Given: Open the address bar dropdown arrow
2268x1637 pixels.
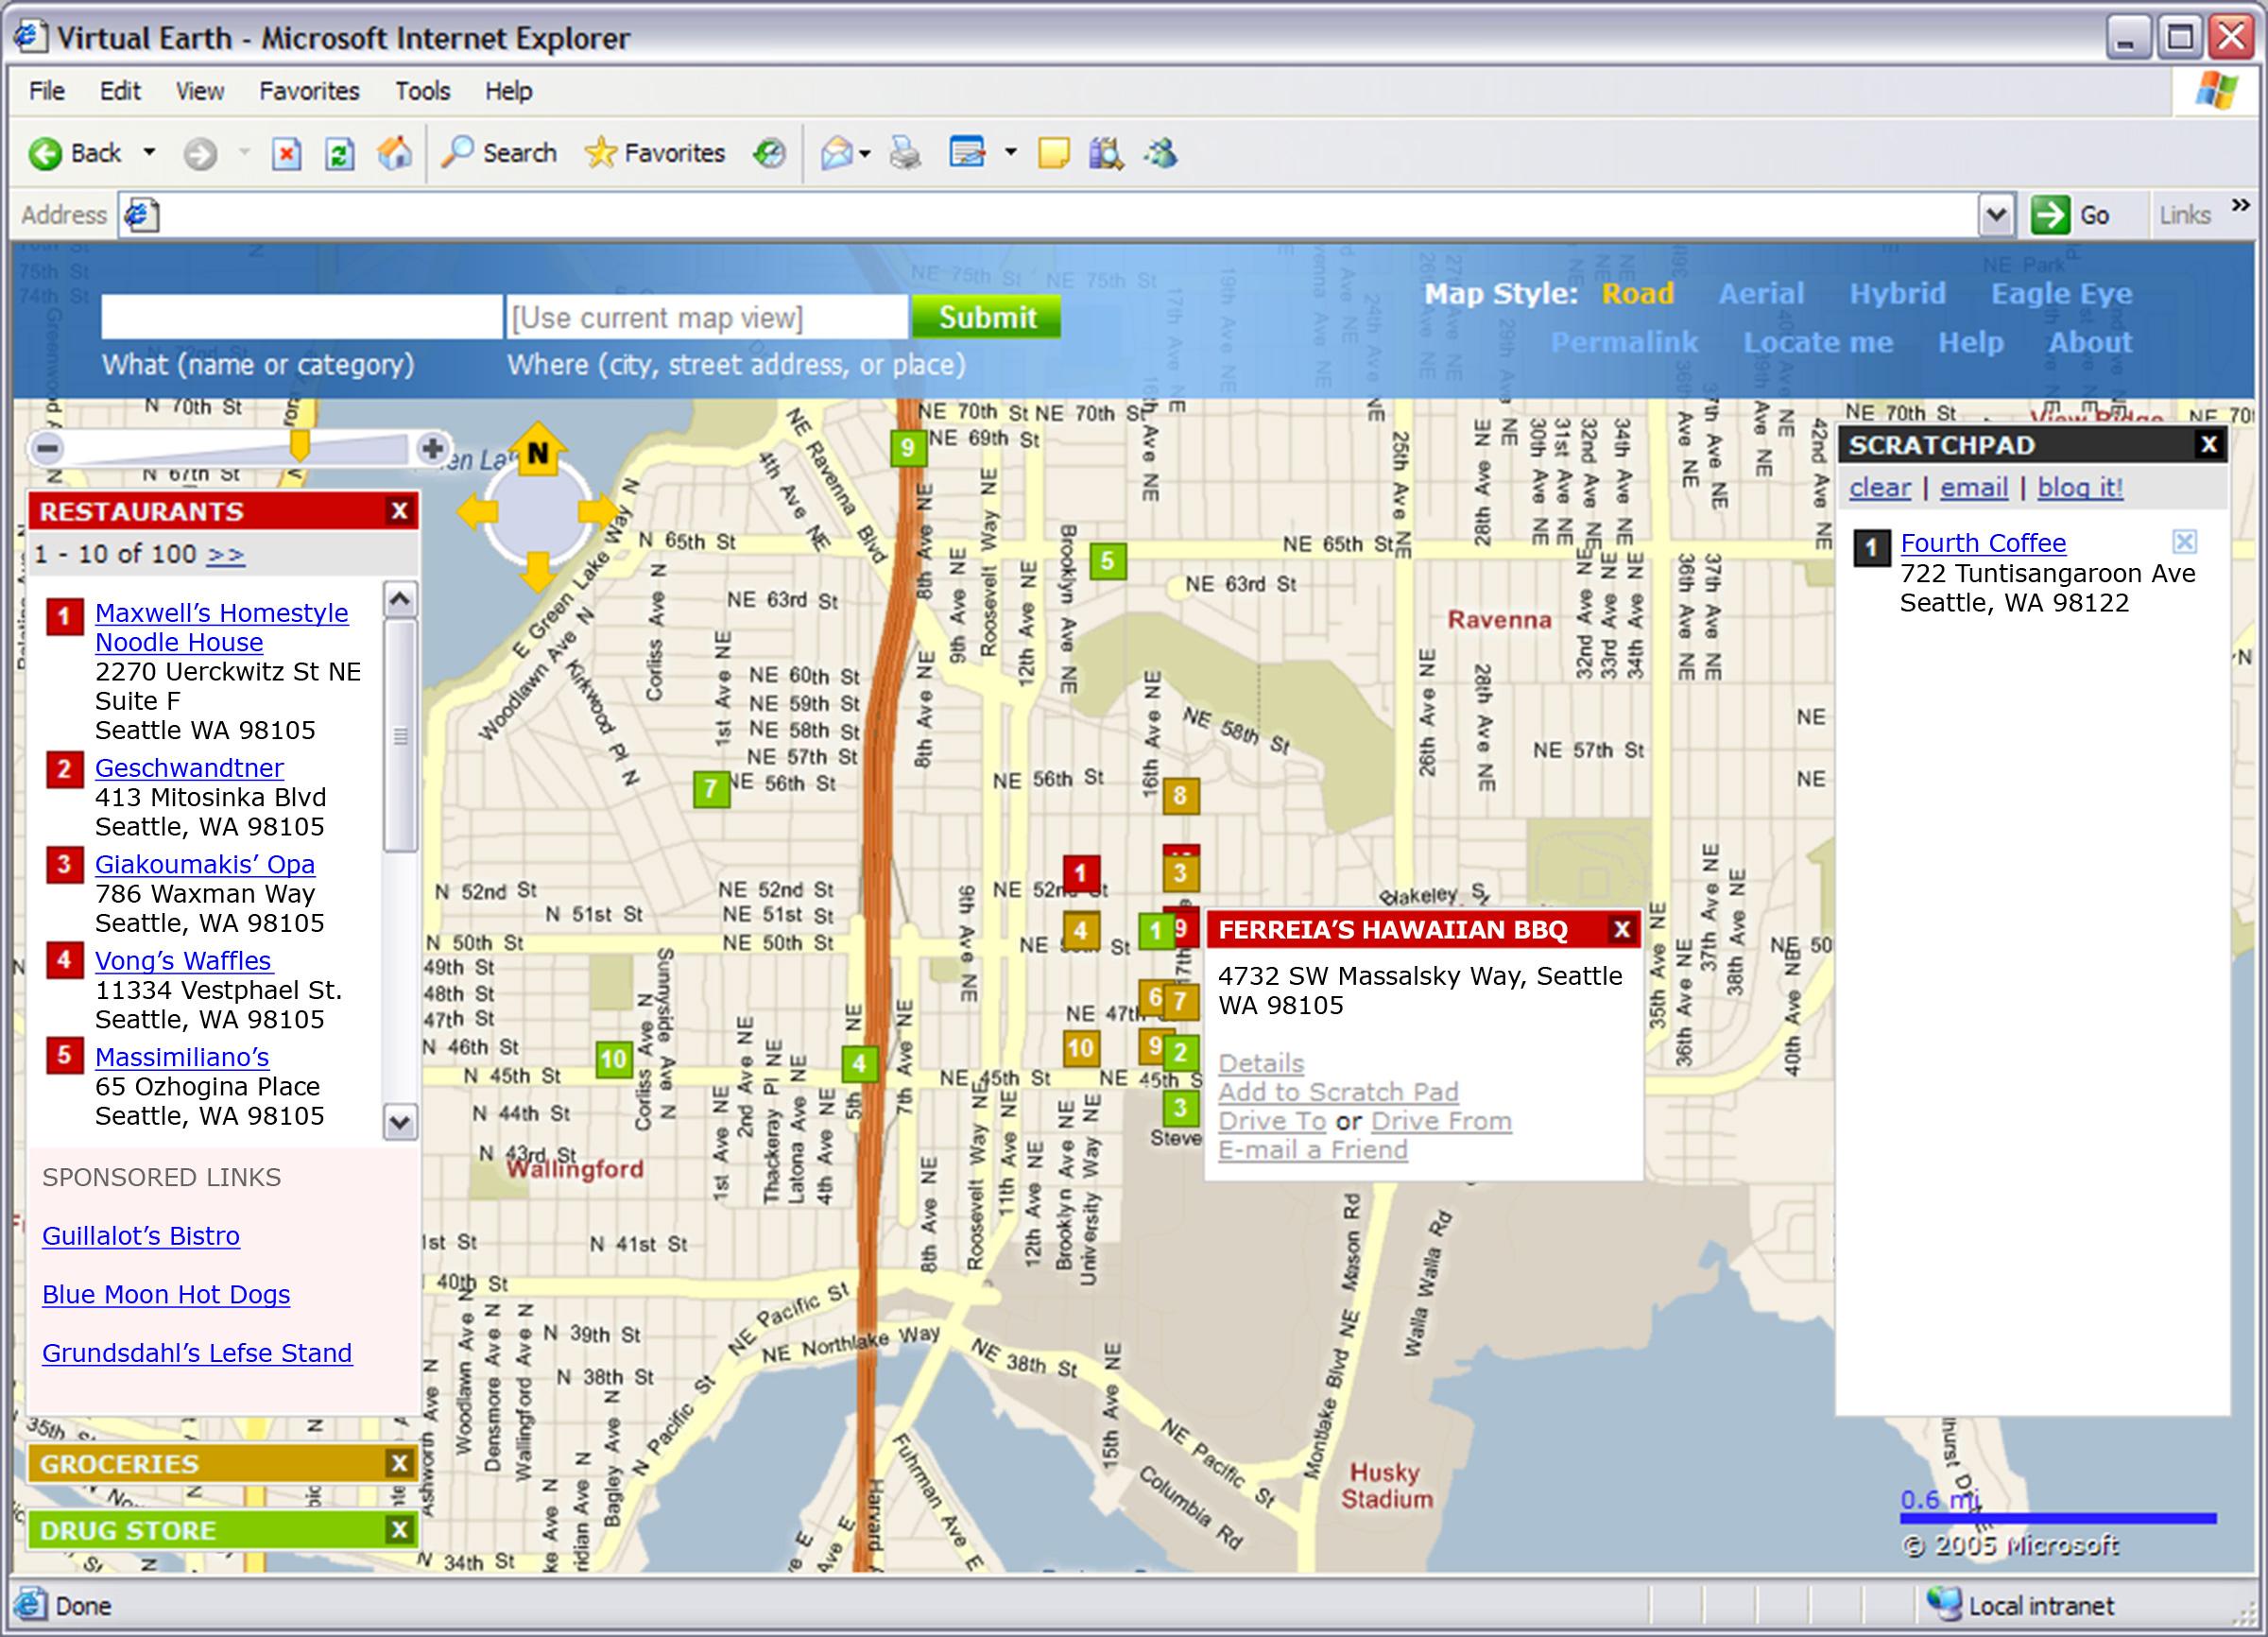Looking at the screenshot, I should [1996, 215].
